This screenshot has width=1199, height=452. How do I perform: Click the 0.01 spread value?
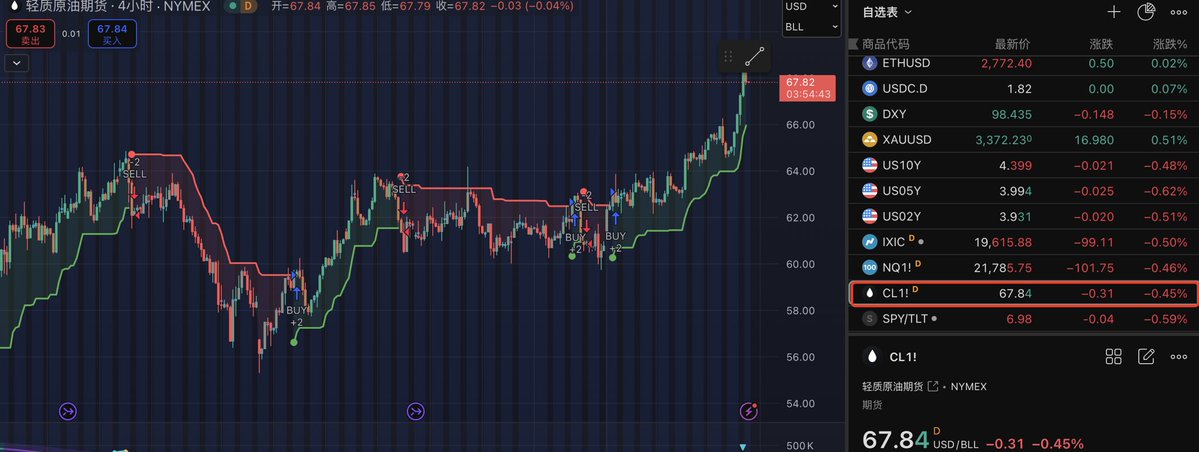click(71, 34)
